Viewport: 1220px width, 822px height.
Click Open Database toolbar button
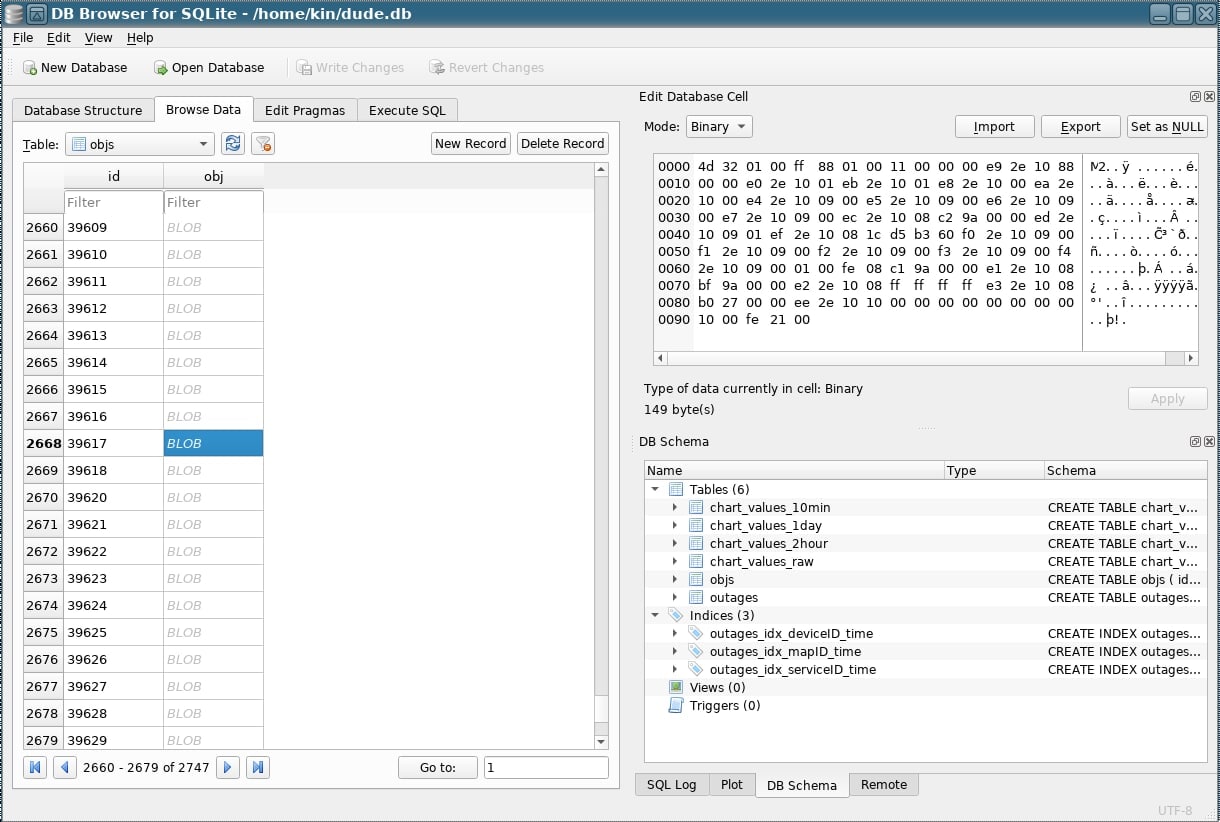[209, 68]
